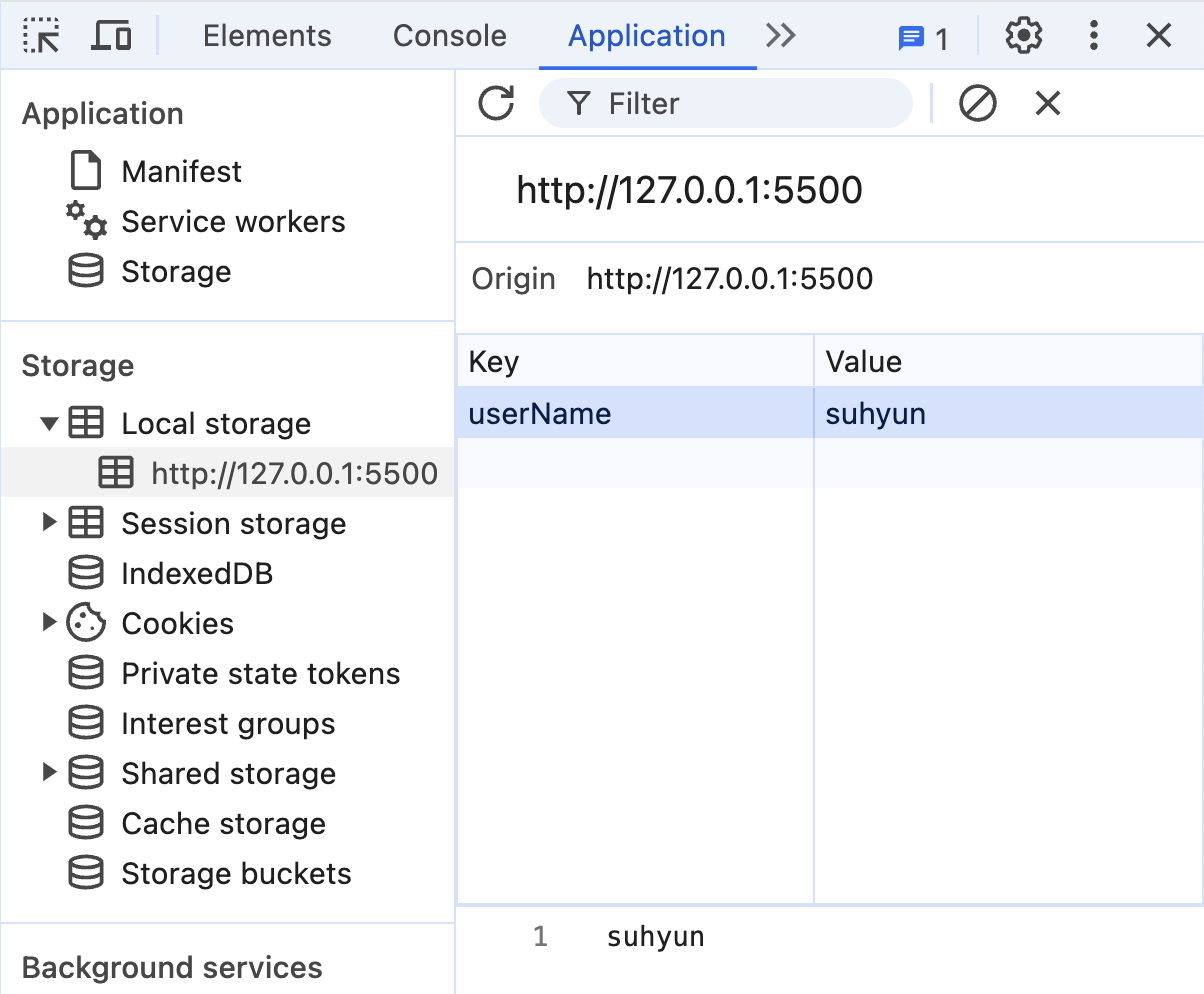Screen dimensions: 1204x994
Task: Refresh the storage table
Action: click(496, 103)
